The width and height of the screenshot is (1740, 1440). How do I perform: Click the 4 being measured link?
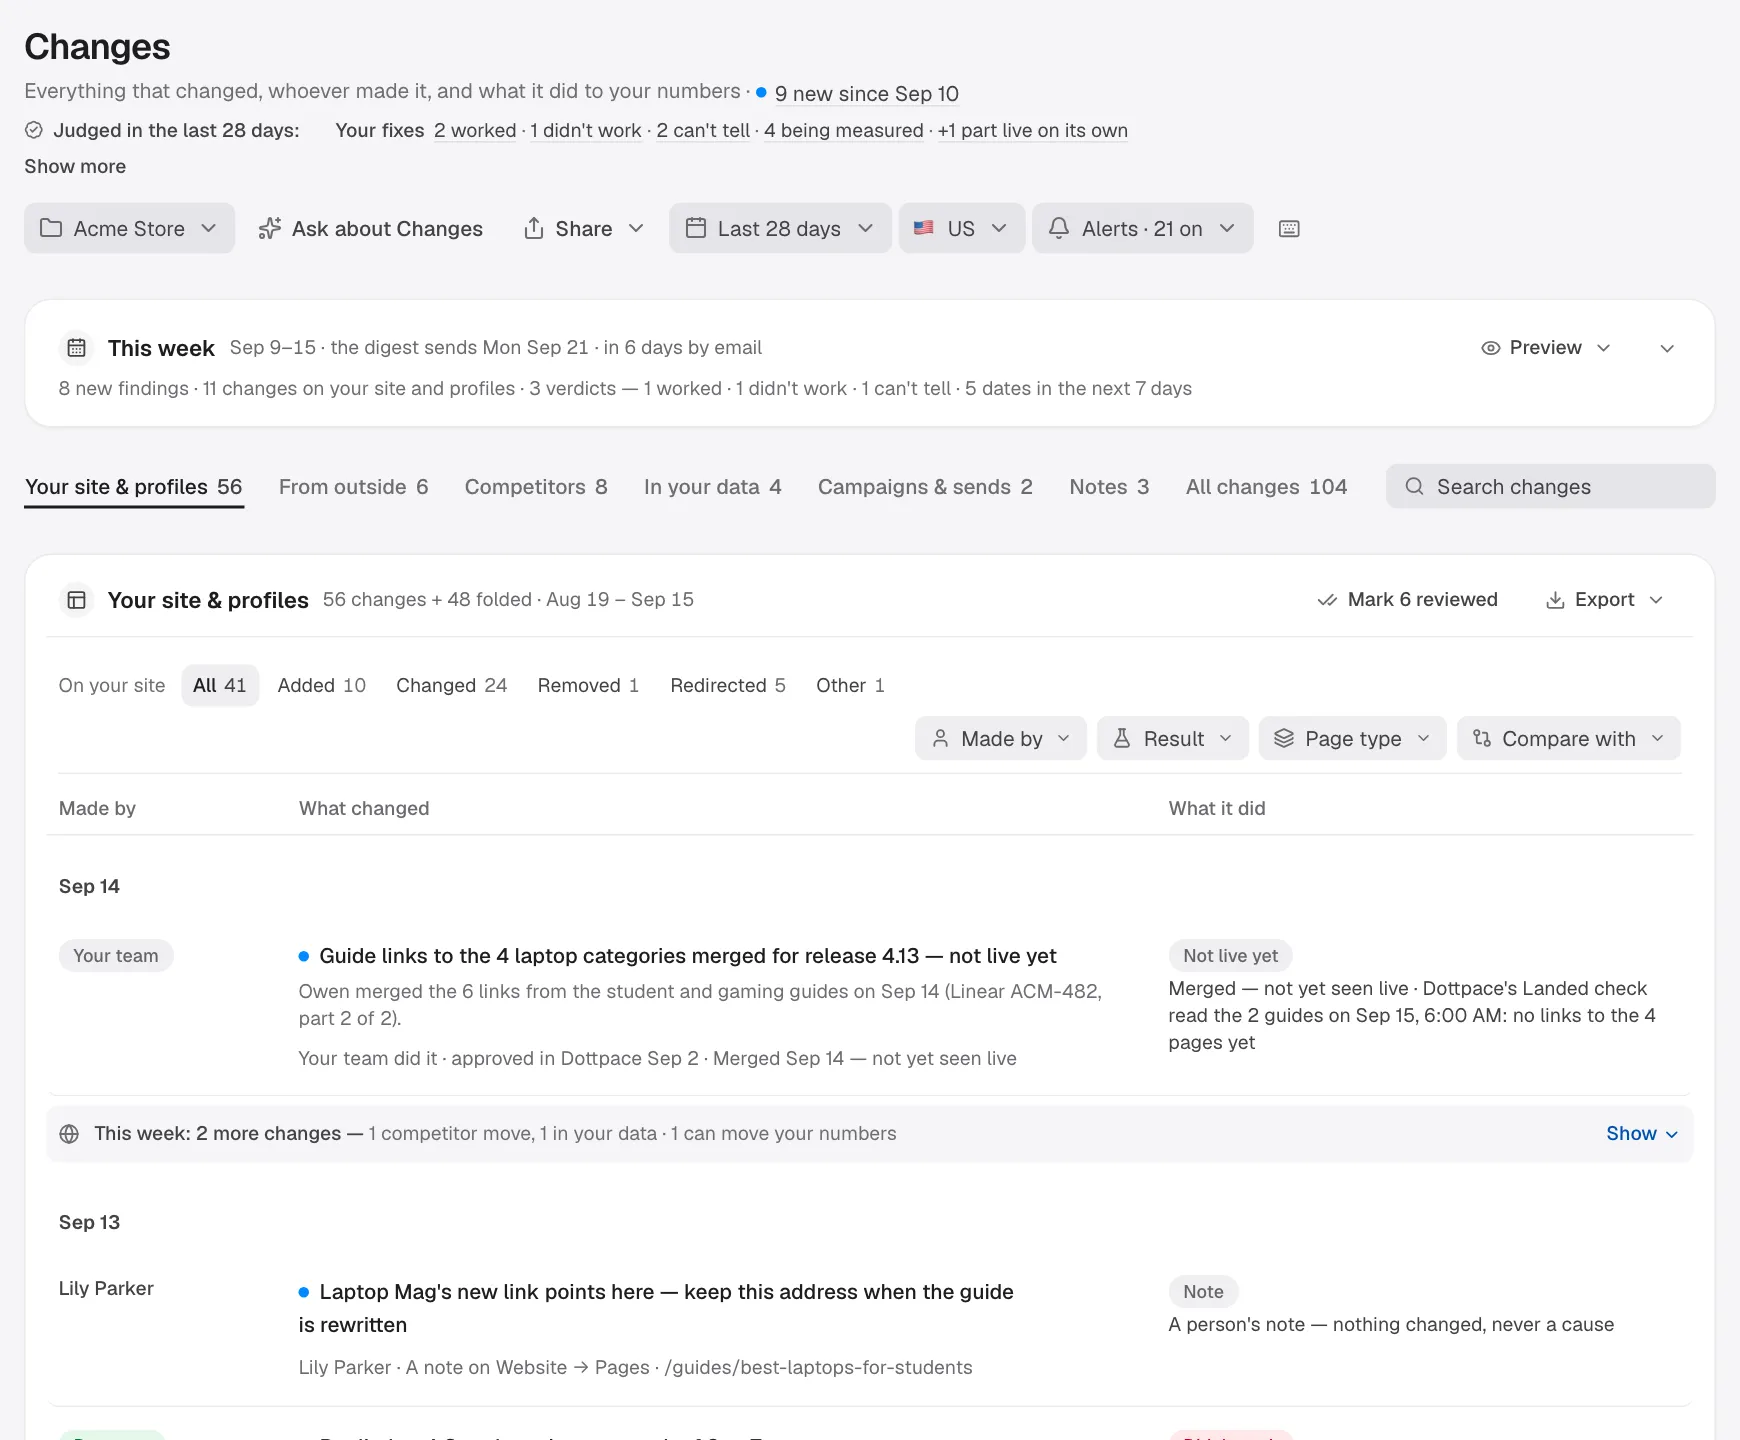pyautogui.click(x=844, y=131)
